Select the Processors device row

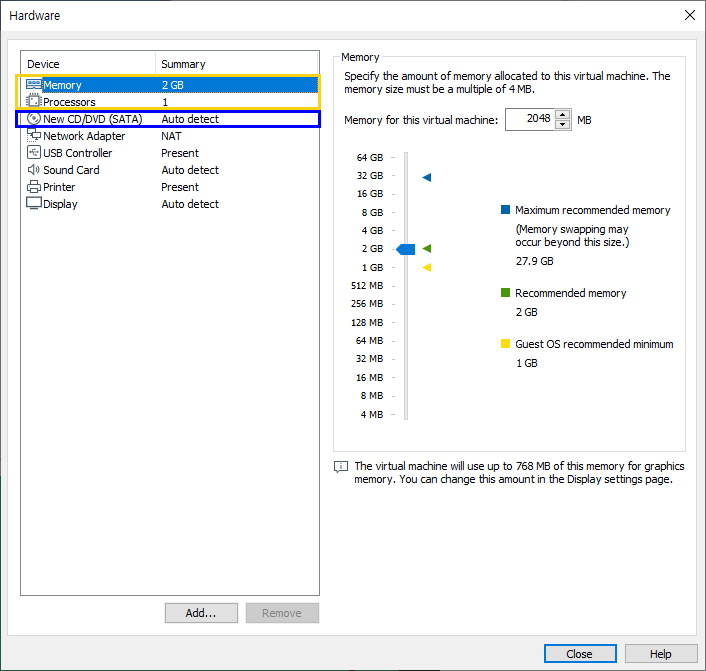pyautogui.click(x=170, y=102)
